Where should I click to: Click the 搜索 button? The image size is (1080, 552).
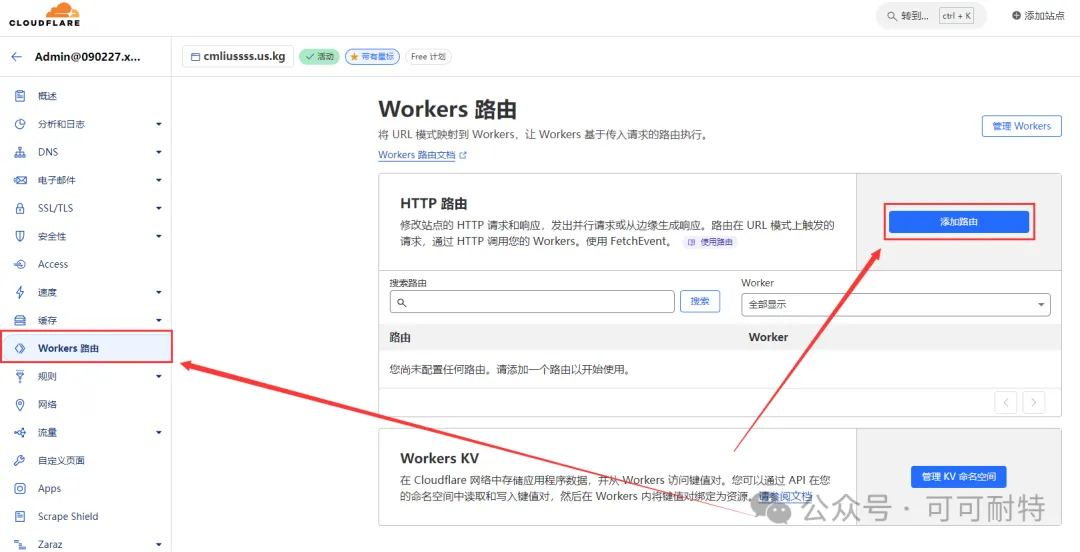coord(700,301)
